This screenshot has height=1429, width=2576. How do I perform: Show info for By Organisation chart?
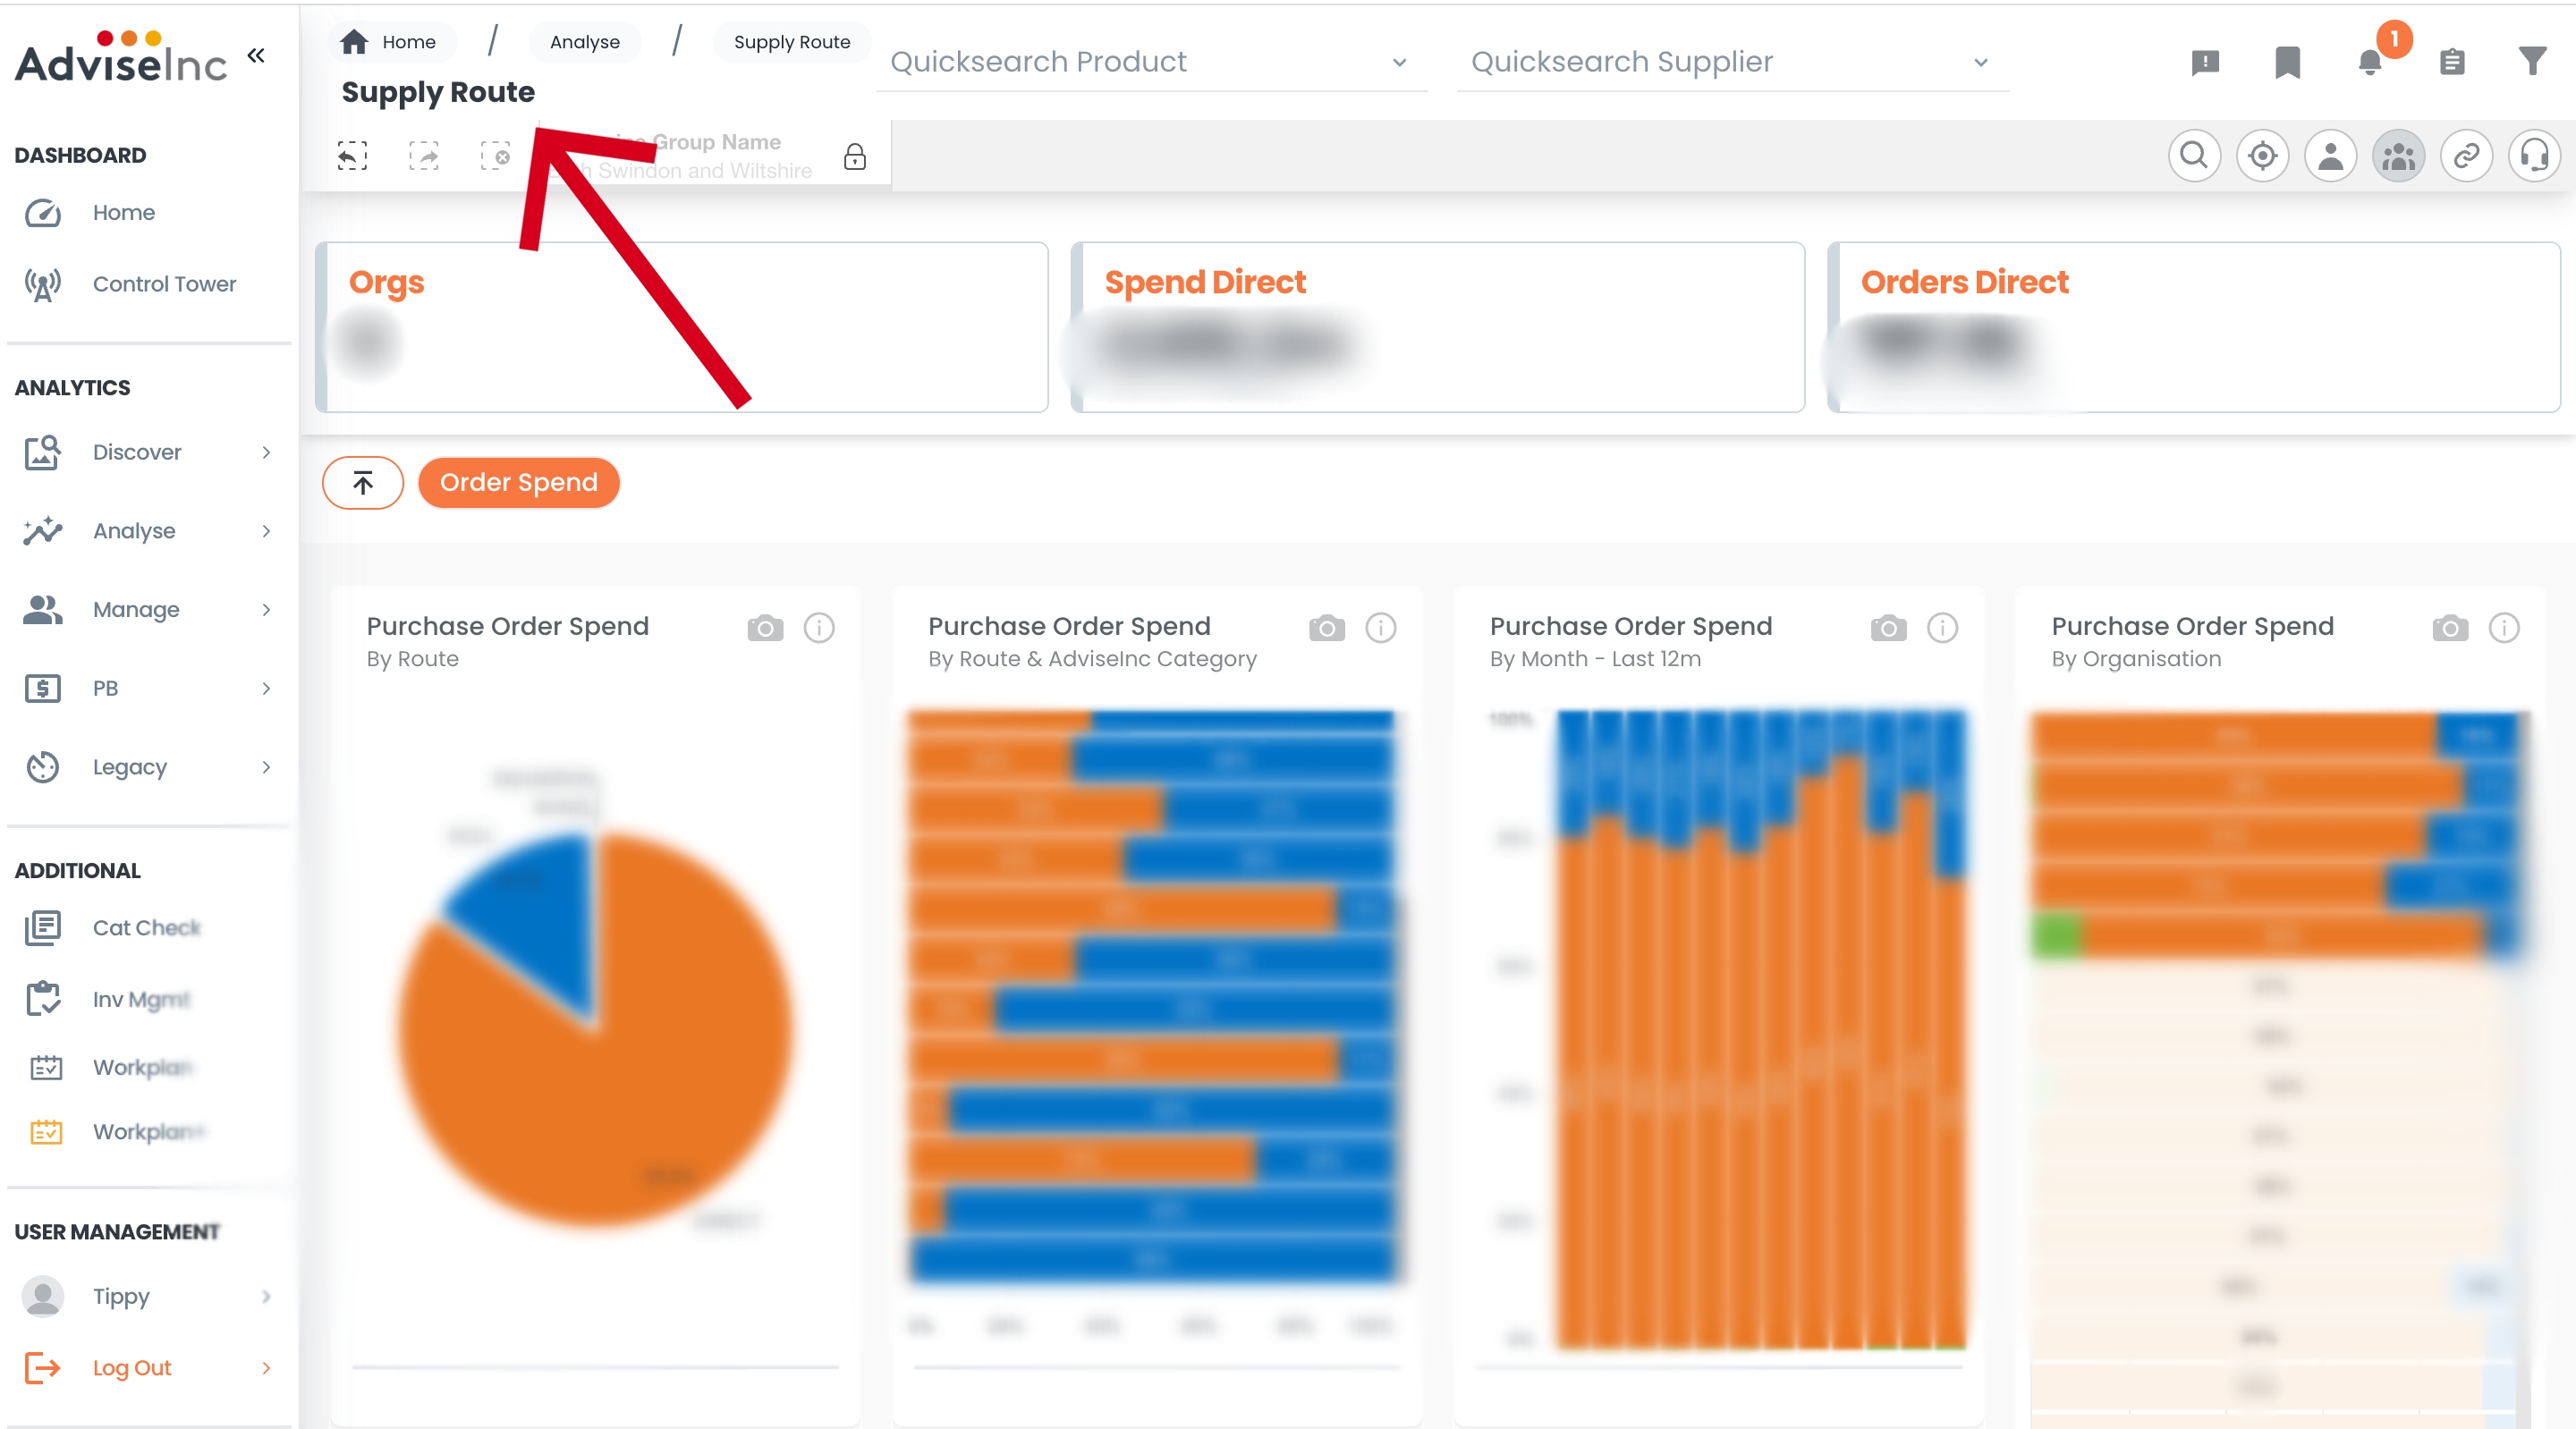(x=2504, y=628)
